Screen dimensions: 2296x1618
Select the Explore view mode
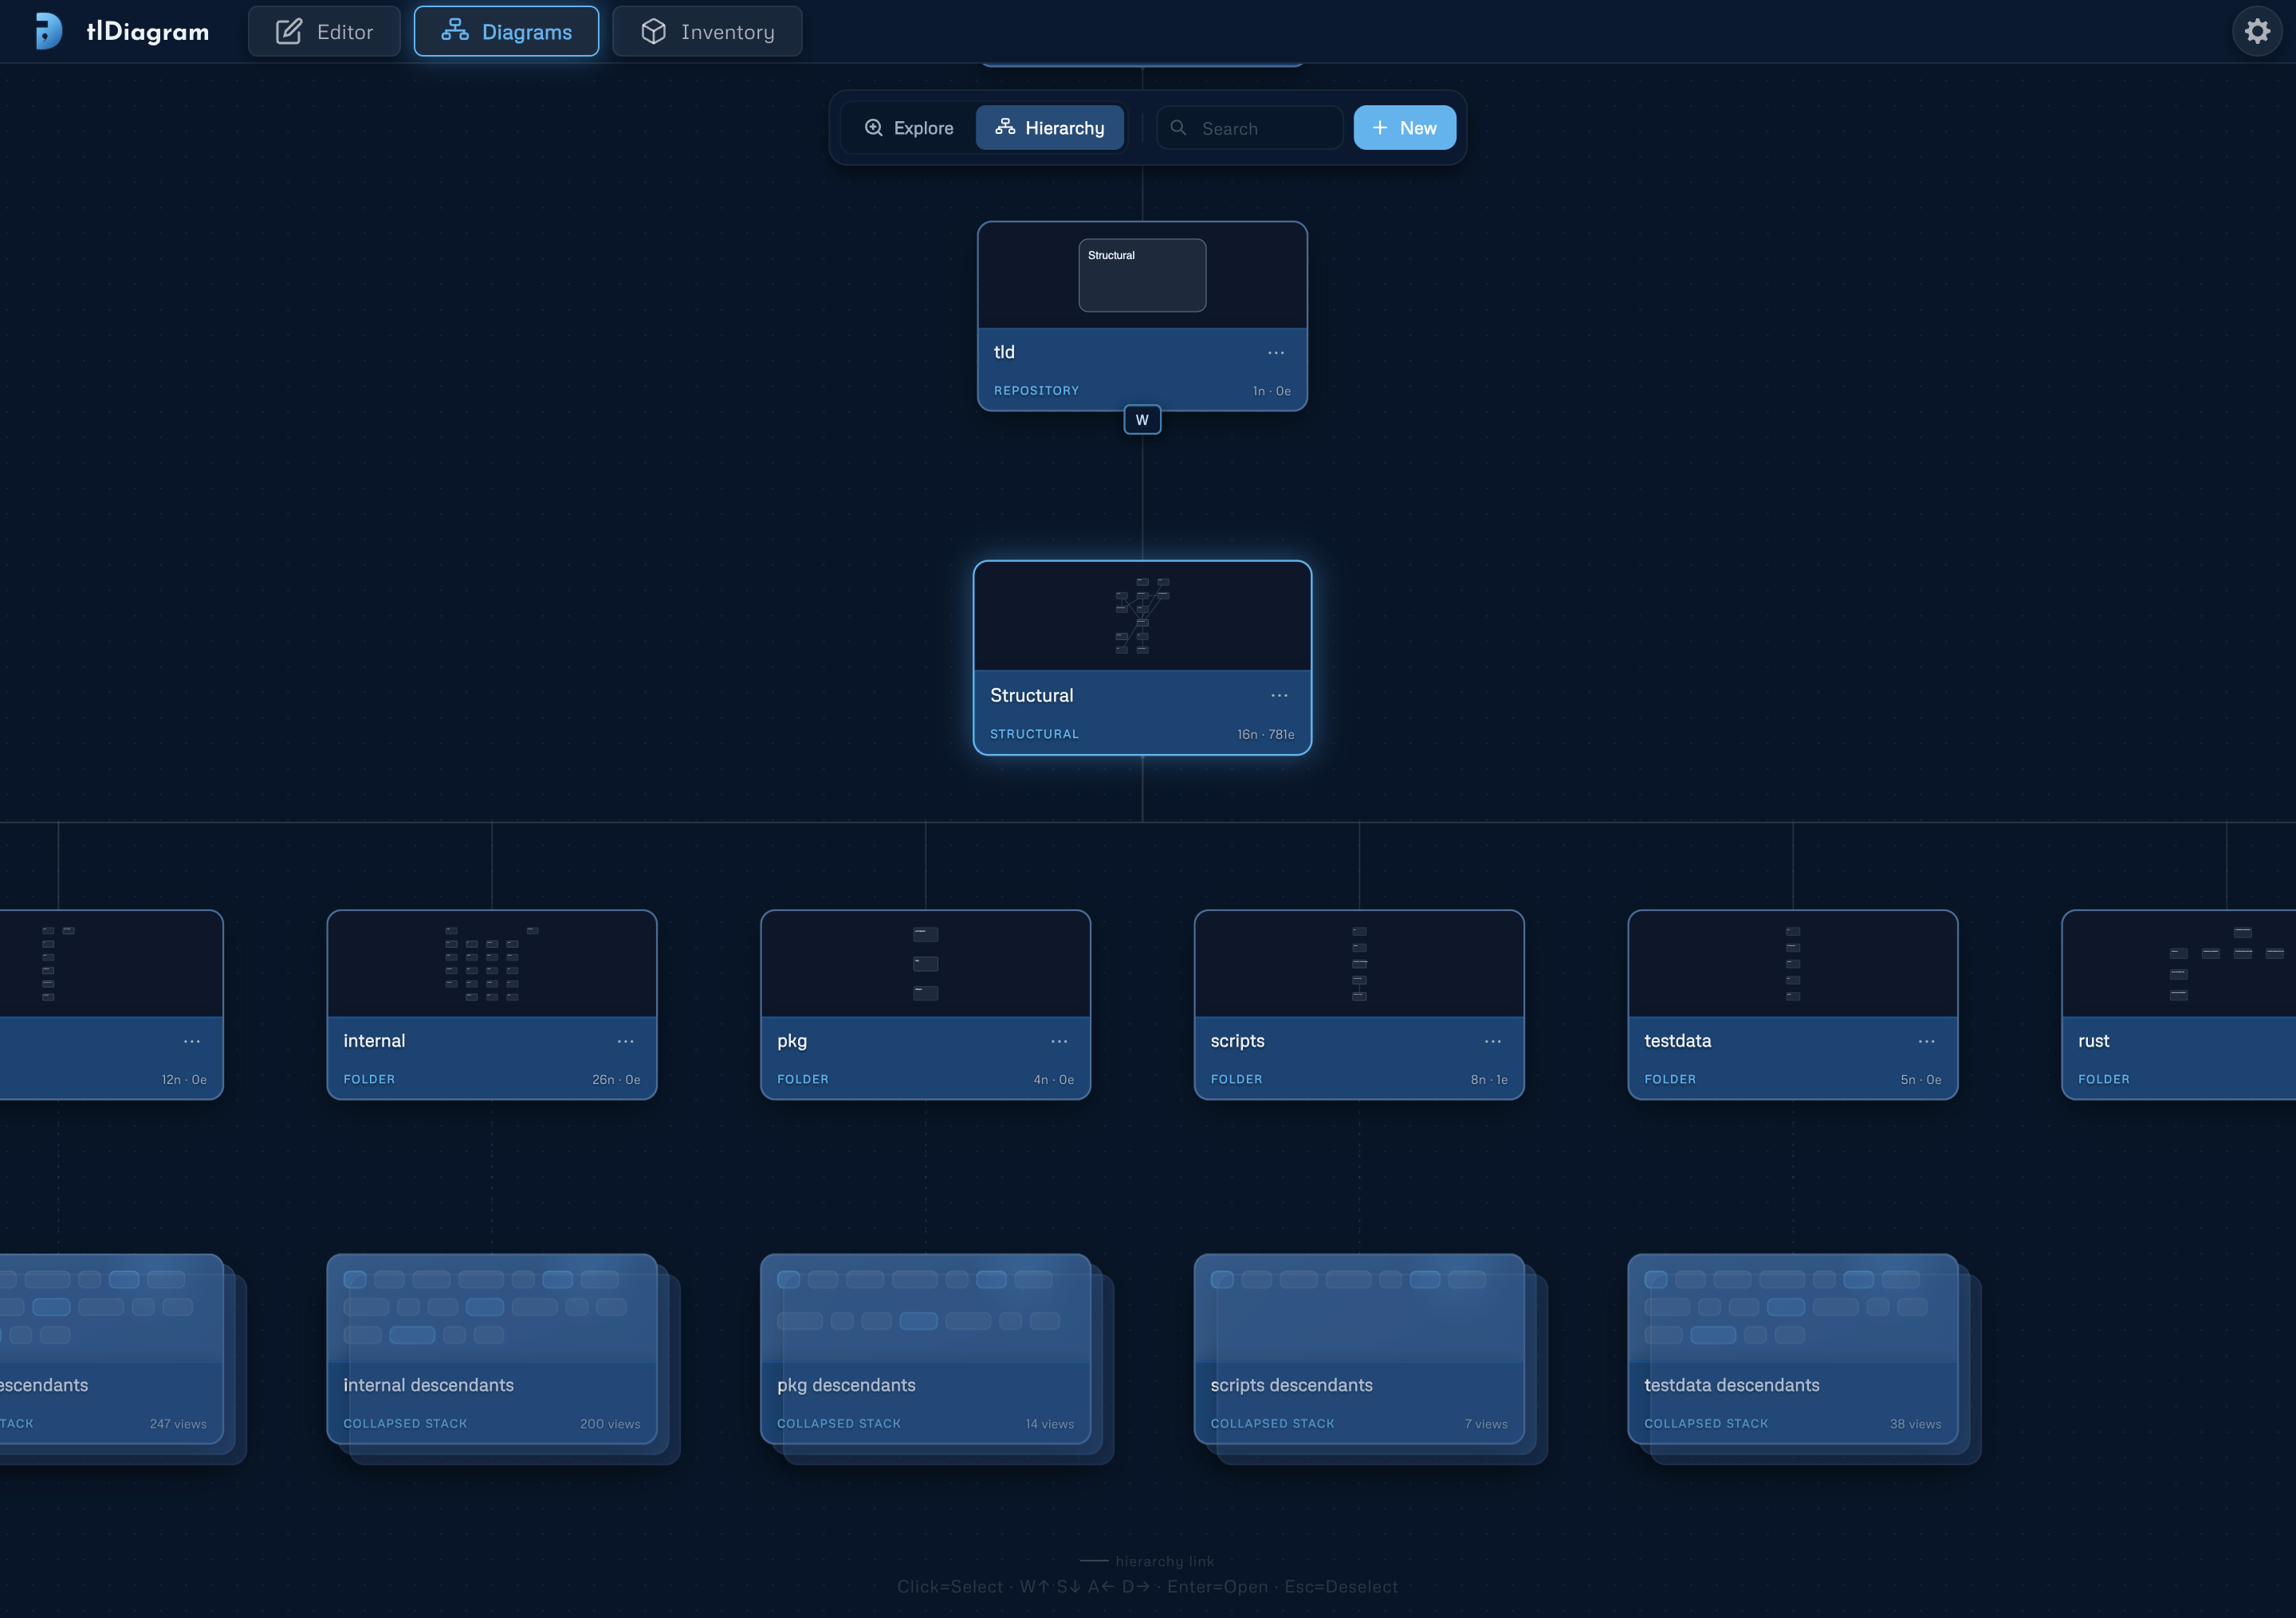(908, 128)
